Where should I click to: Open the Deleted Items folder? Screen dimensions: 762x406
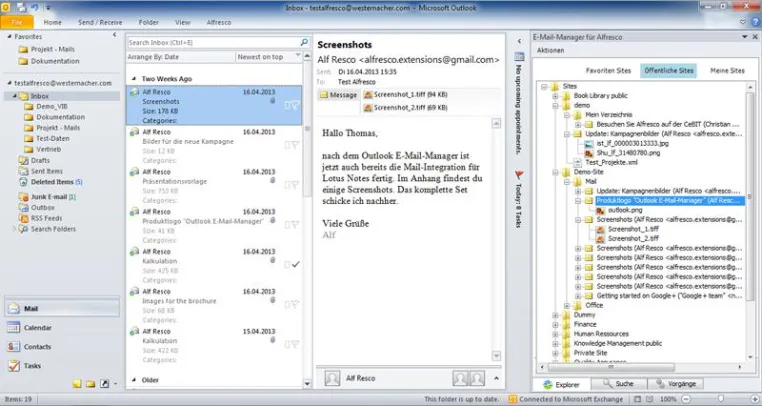coord(51,182)
